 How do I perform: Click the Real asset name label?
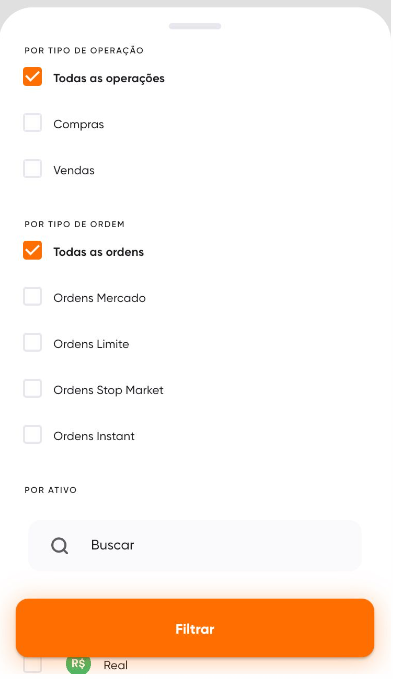point(116,665)
